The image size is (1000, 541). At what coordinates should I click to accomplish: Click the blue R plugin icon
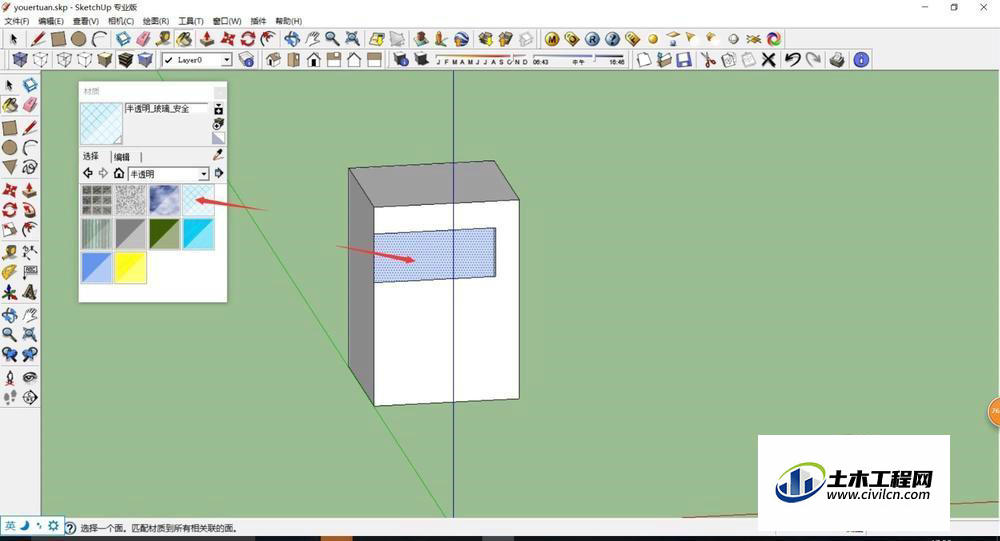click(592, 39)
